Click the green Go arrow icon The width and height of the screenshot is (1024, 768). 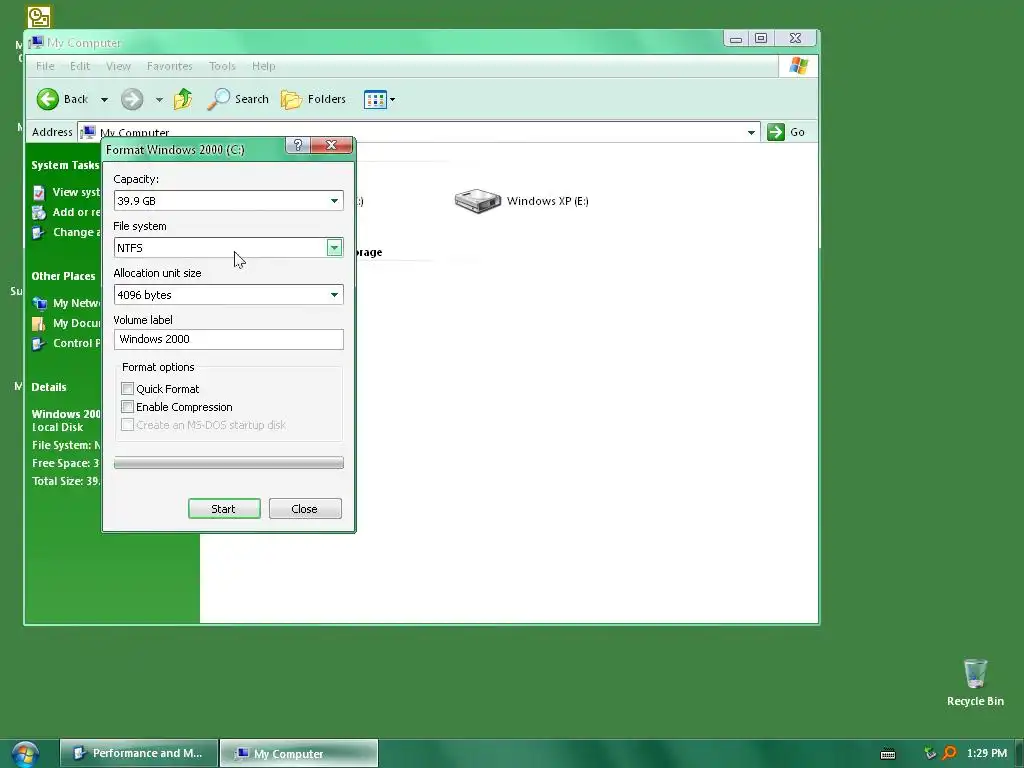click(776, 132)
